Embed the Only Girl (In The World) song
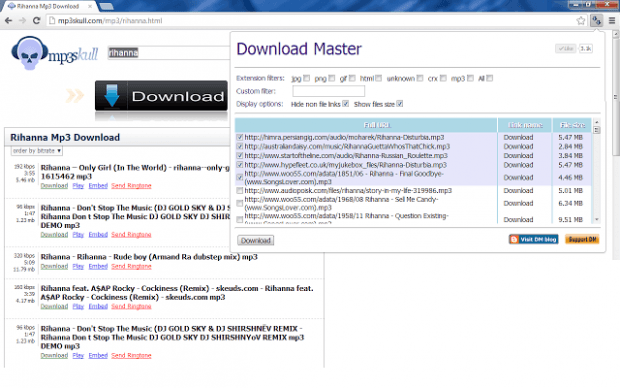Screen dimensions: 620x388 click(x=98, y=185)
